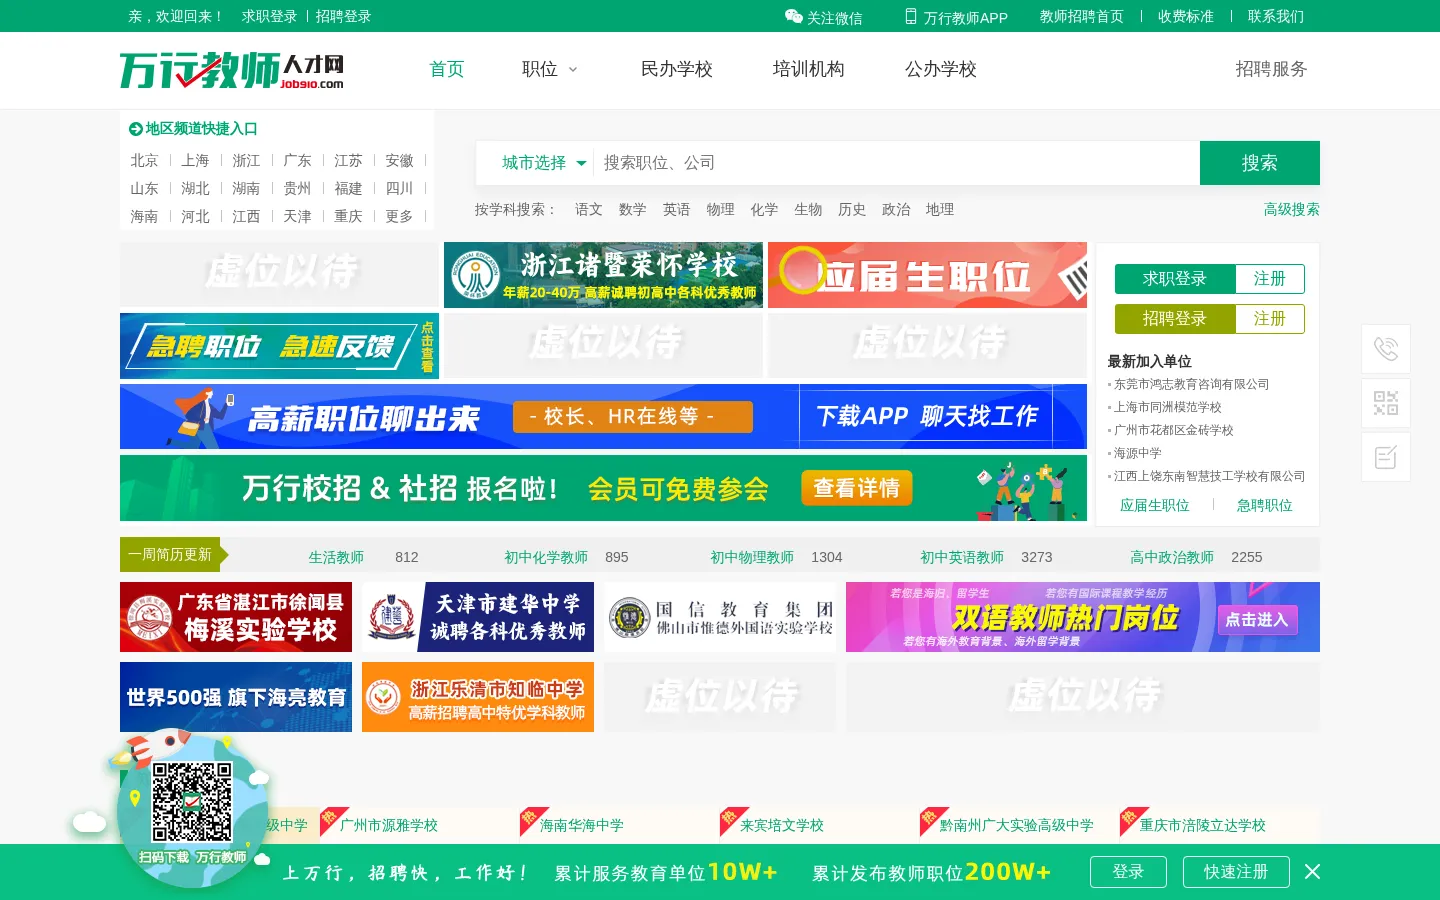The height and width of the screenshot is (900, 1440).
Task: Click the mobile phone APP icon
Action: click(911, 16)
